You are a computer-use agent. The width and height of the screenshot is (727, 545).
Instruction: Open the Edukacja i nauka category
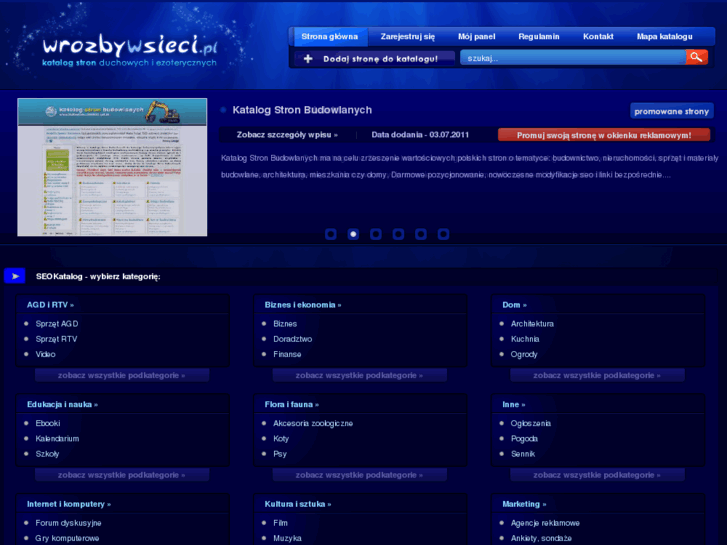[62, 404]
